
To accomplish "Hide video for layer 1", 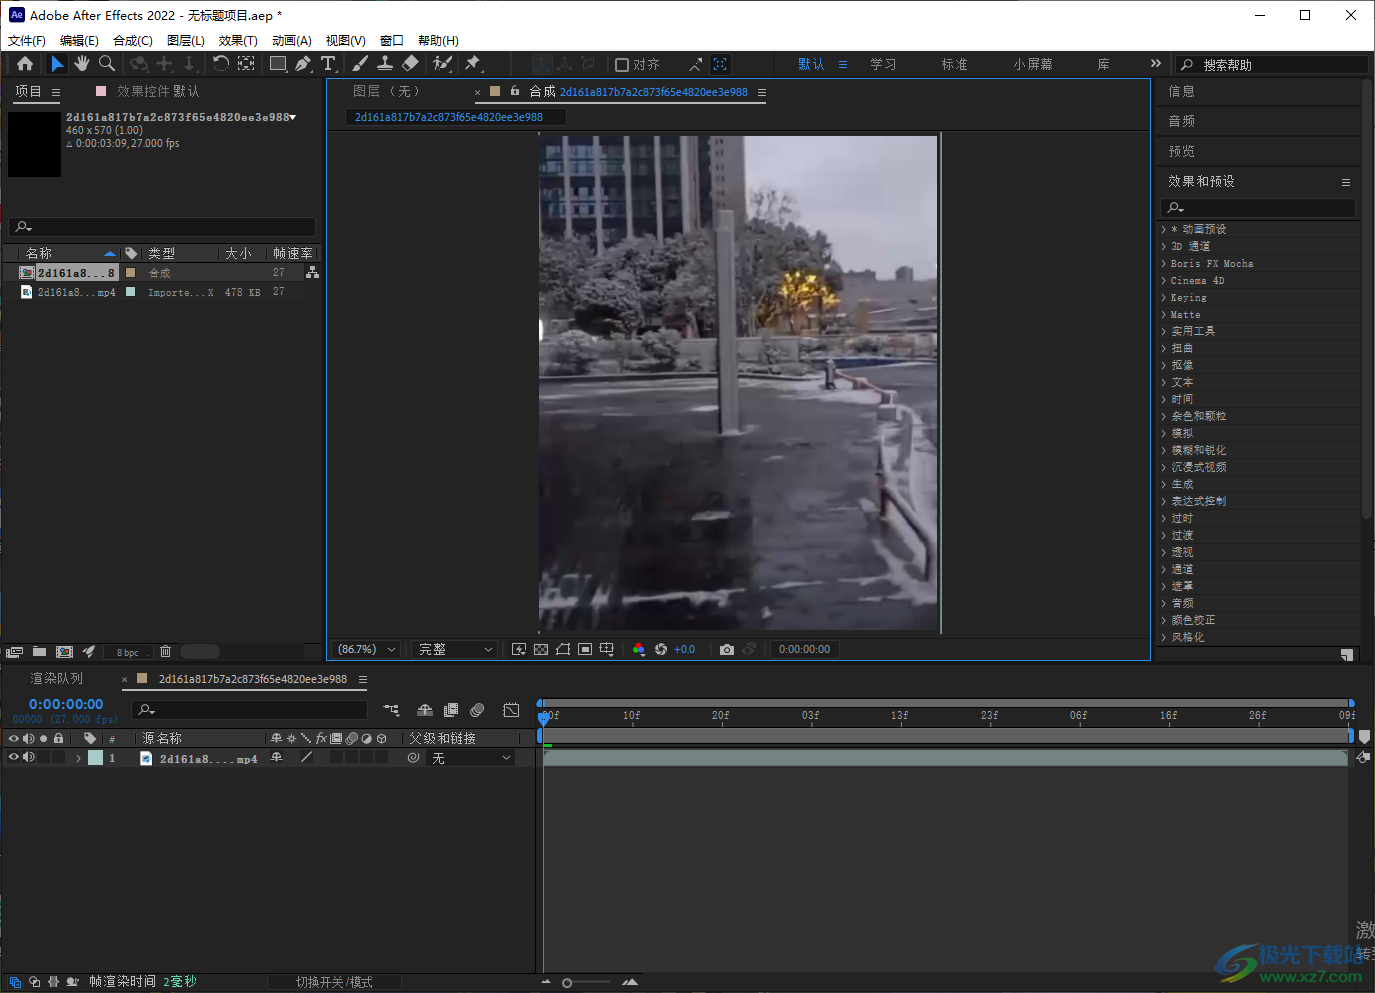I will (14, 757).
